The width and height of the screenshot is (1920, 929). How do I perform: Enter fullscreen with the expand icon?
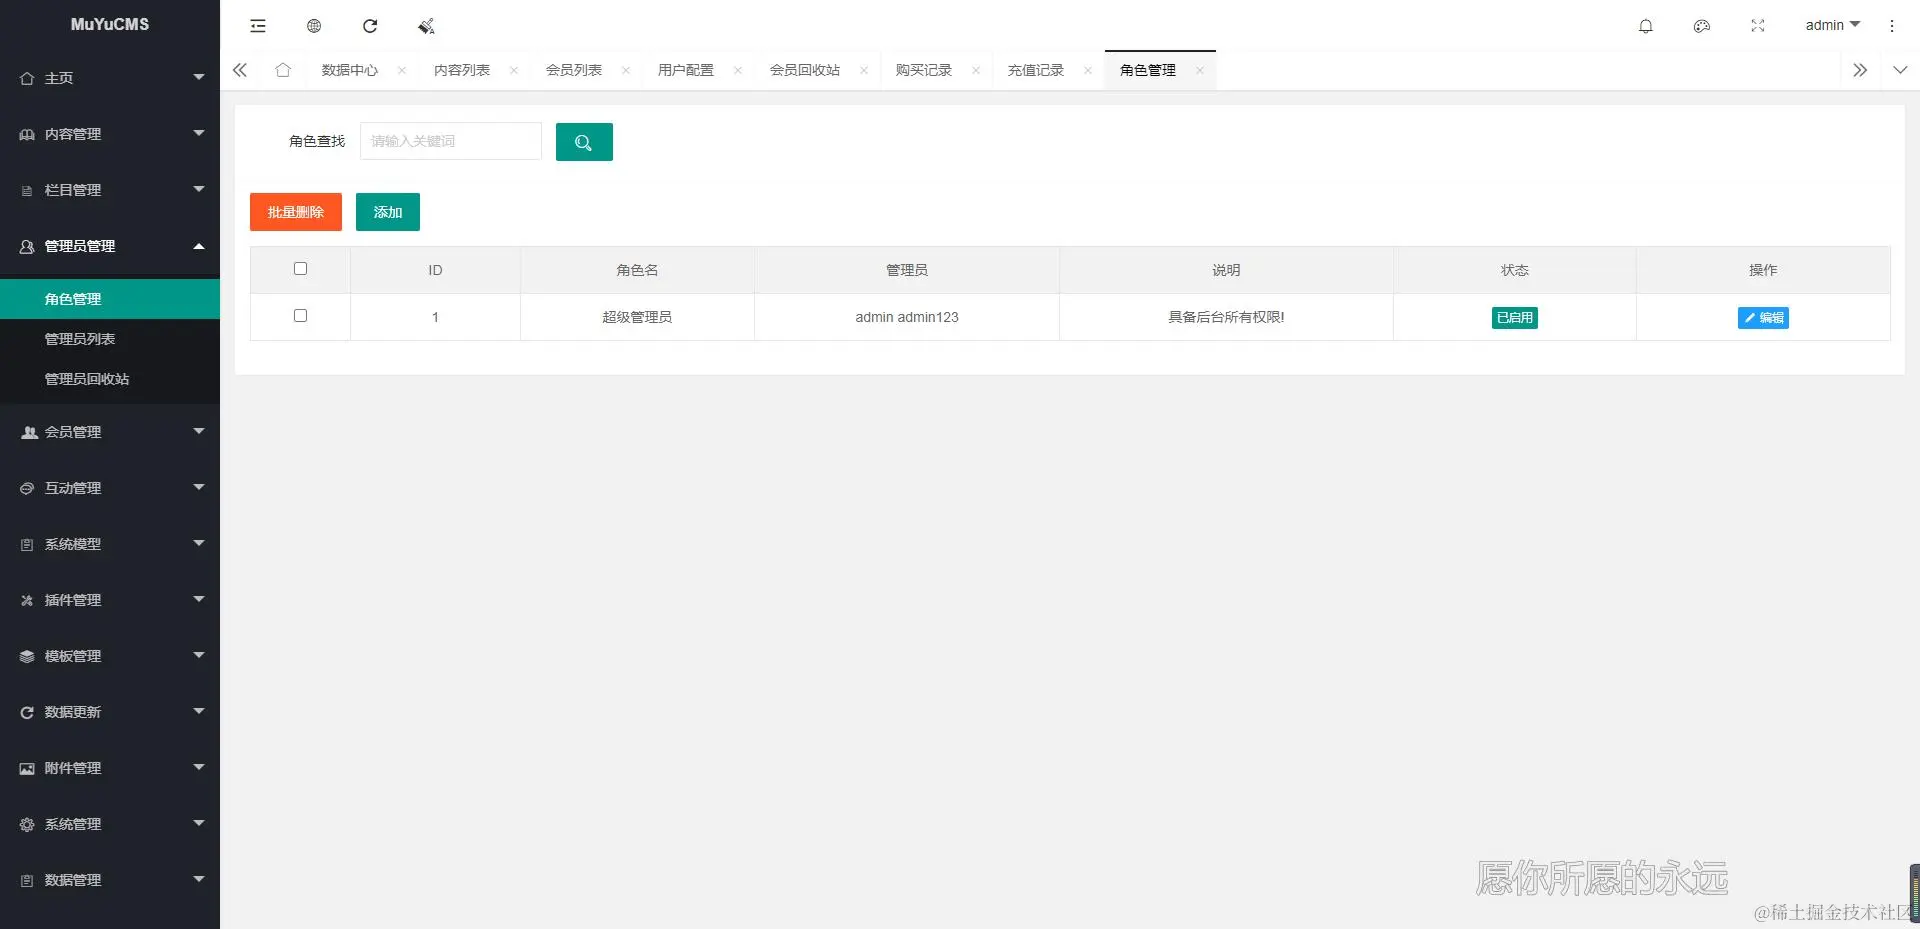click(1757, 26)
